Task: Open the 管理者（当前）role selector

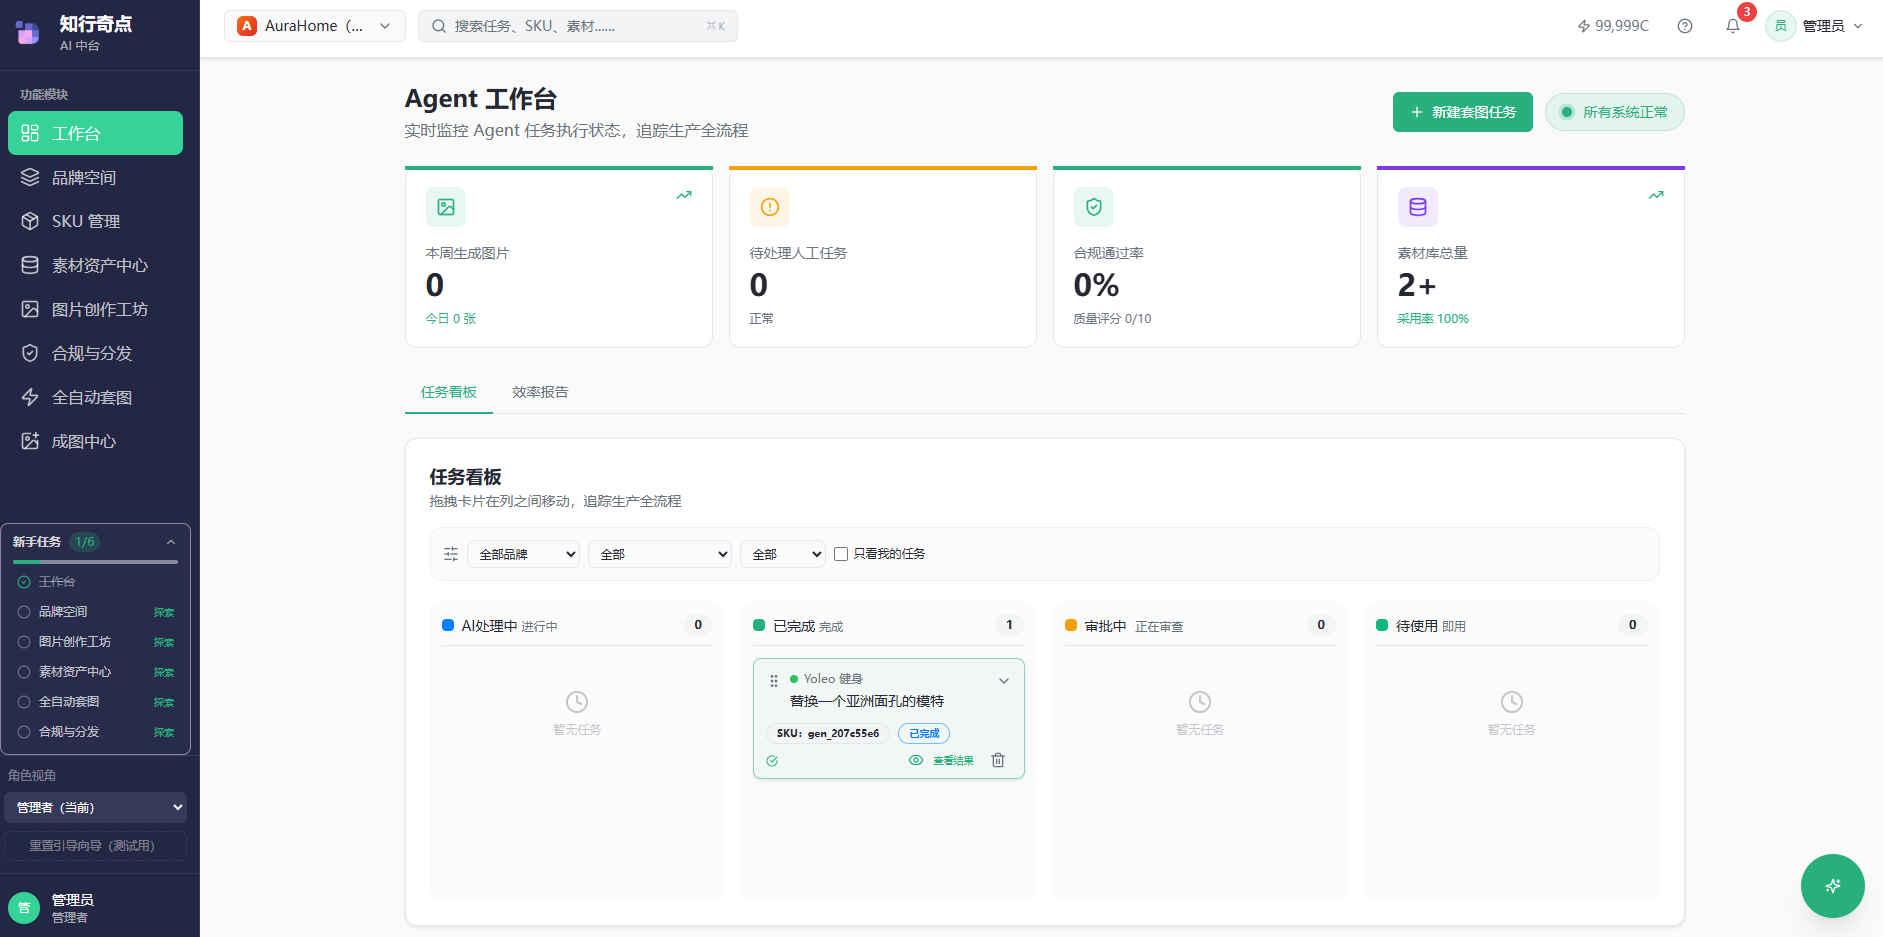Action: pos(95,807)
